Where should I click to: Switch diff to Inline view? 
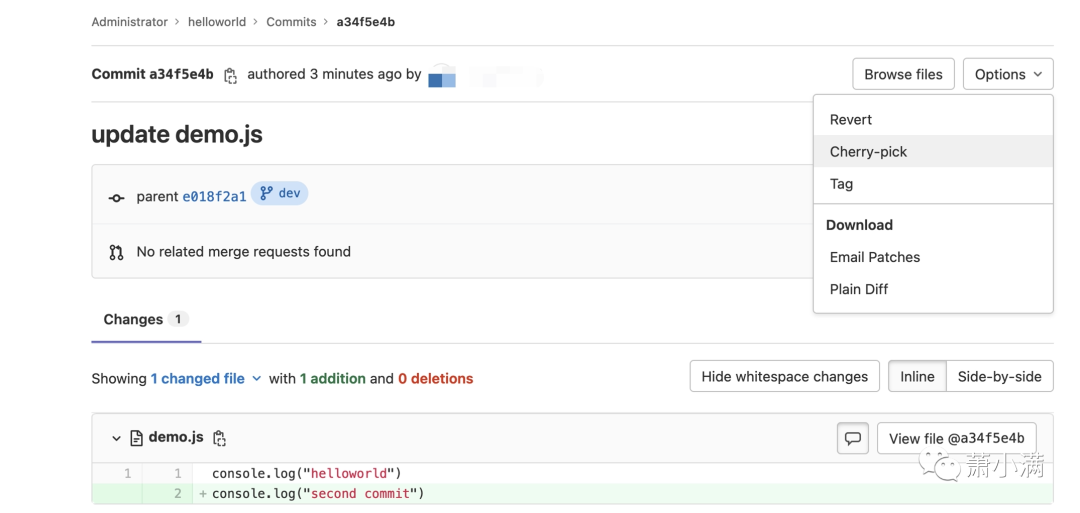click(x=917, y=377)
